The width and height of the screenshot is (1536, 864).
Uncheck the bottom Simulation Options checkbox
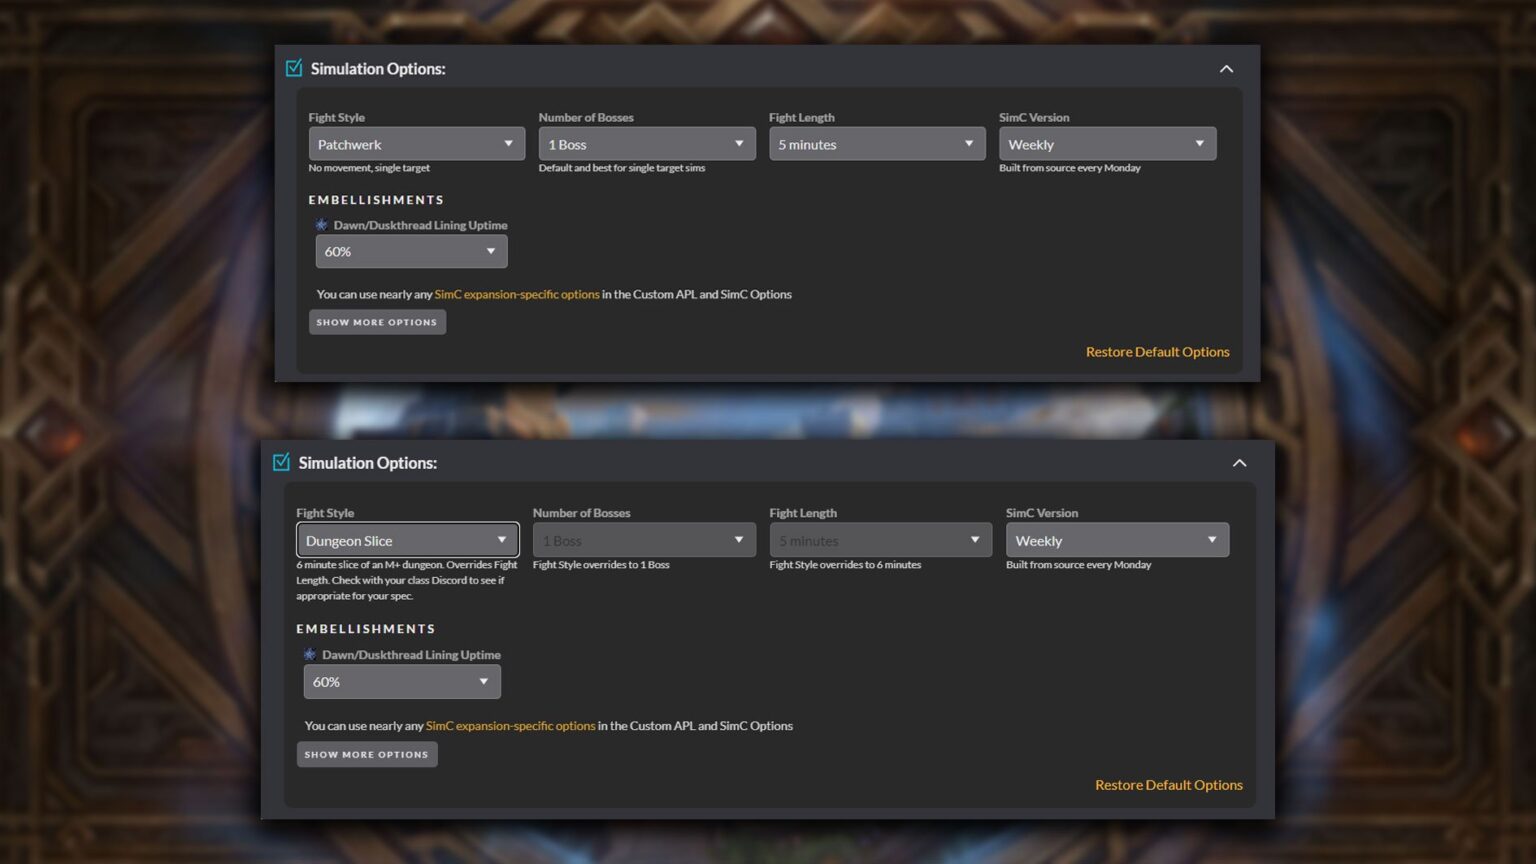(279, 462)
